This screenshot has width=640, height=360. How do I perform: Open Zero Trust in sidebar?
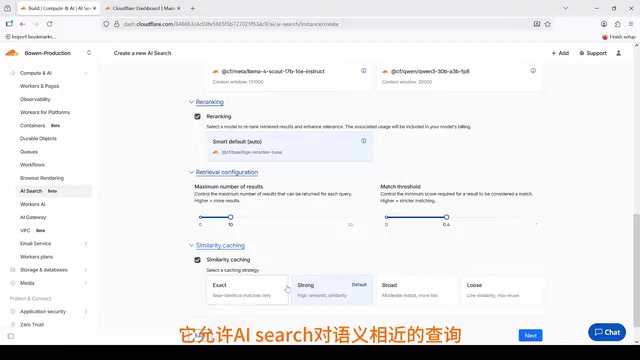[x=32, y=324]
